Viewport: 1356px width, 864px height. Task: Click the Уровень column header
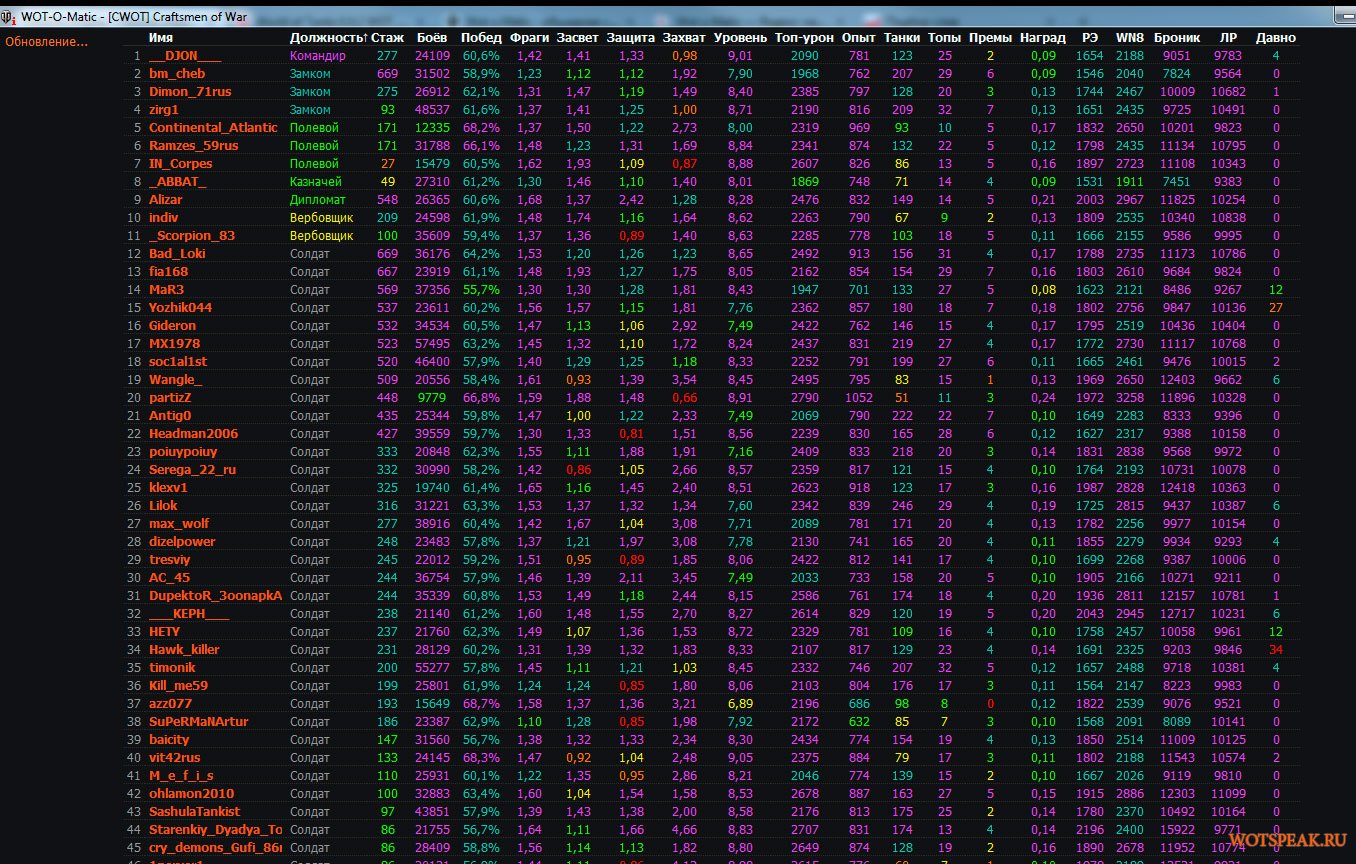coord(740,37)
